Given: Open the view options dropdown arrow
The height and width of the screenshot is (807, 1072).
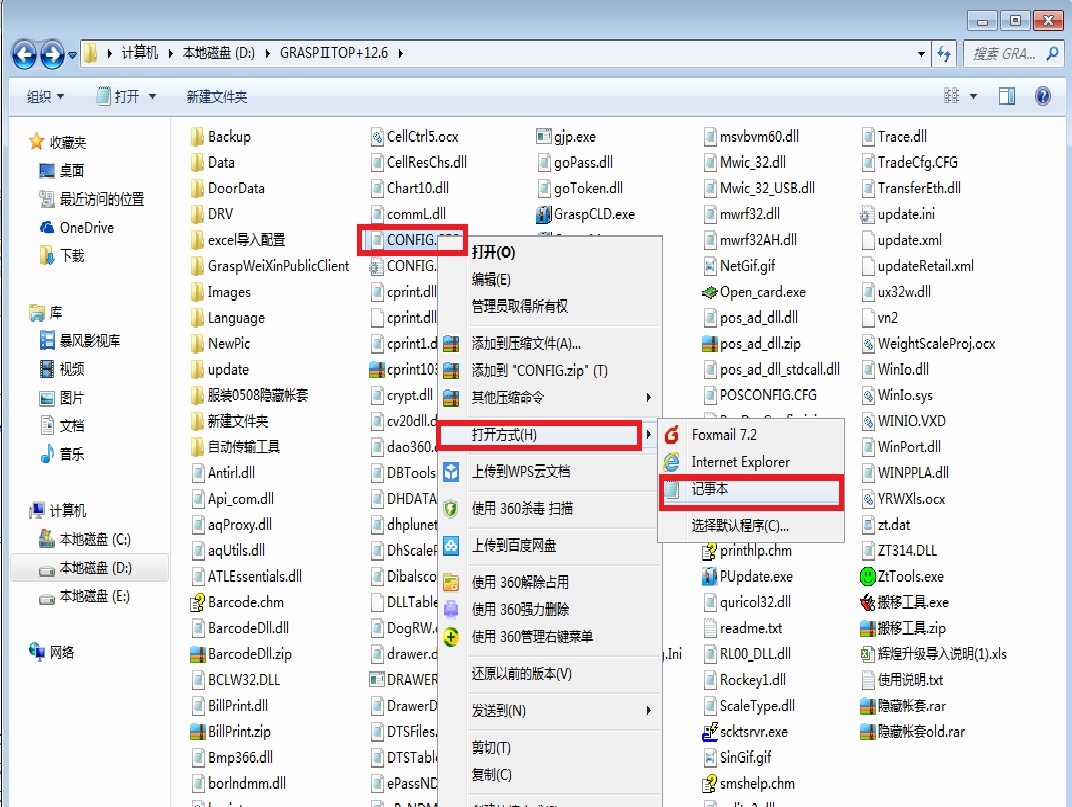Looking at the screenshot, I should [973, 97].
